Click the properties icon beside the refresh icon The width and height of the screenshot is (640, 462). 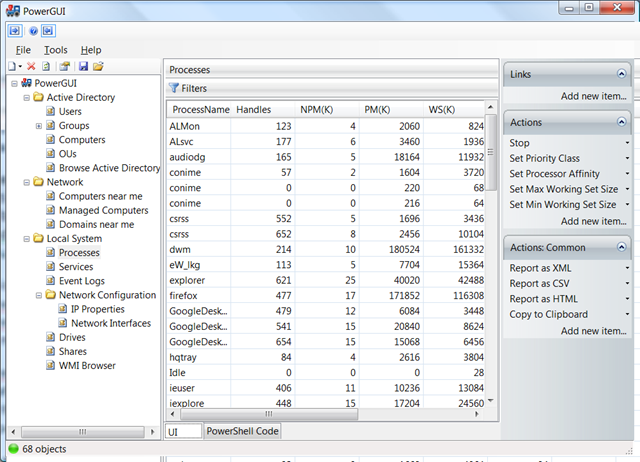pyautogui.click(x=64, y=66)
